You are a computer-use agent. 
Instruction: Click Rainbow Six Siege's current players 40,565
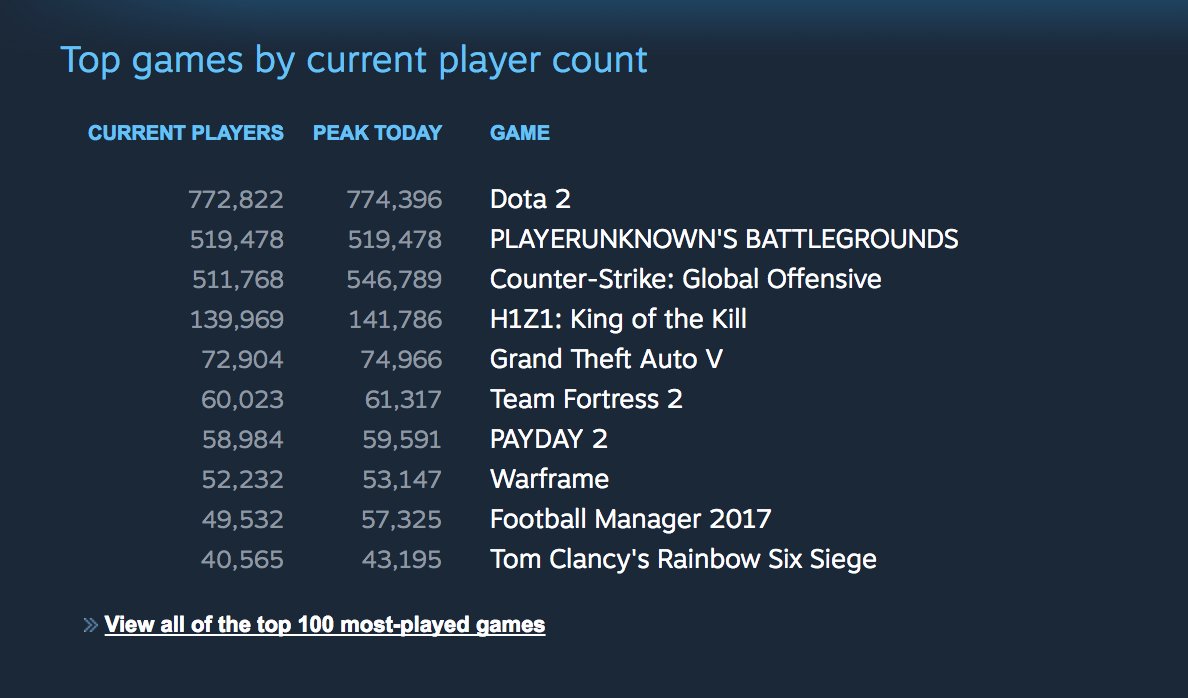[x=240, y=558]
